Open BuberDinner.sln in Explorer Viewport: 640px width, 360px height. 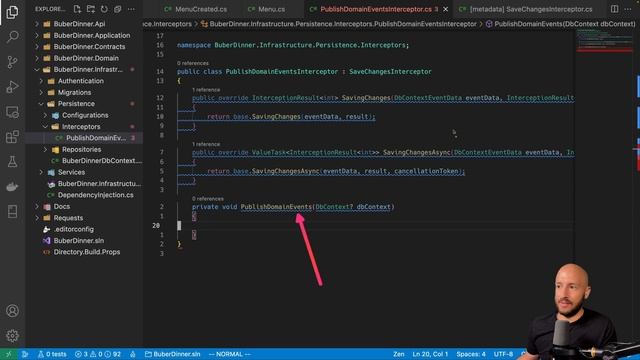click(x=79, y=241)
